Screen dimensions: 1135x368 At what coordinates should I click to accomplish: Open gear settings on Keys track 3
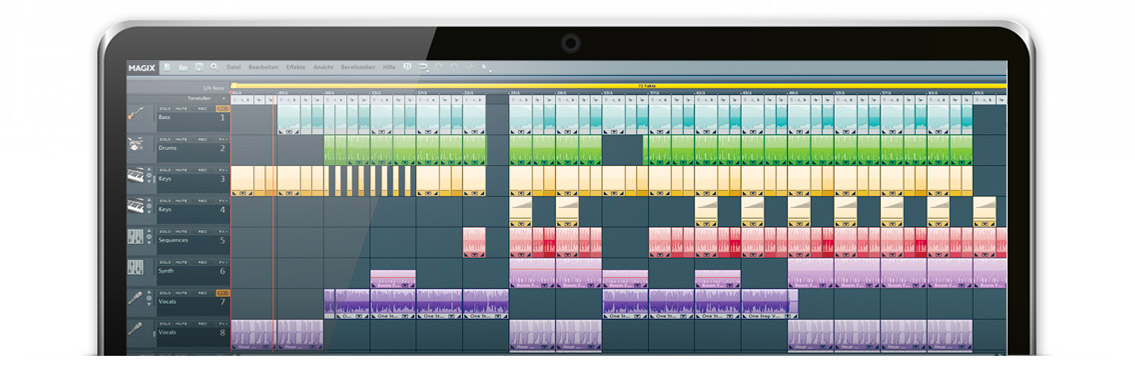pos(149,175)
